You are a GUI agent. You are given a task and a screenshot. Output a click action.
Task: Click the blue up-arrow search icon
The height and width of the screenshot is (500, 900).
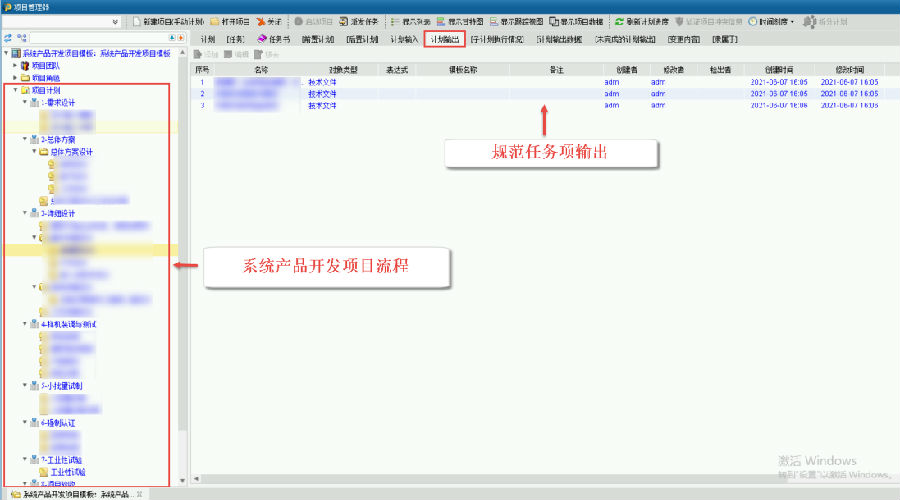172,38
